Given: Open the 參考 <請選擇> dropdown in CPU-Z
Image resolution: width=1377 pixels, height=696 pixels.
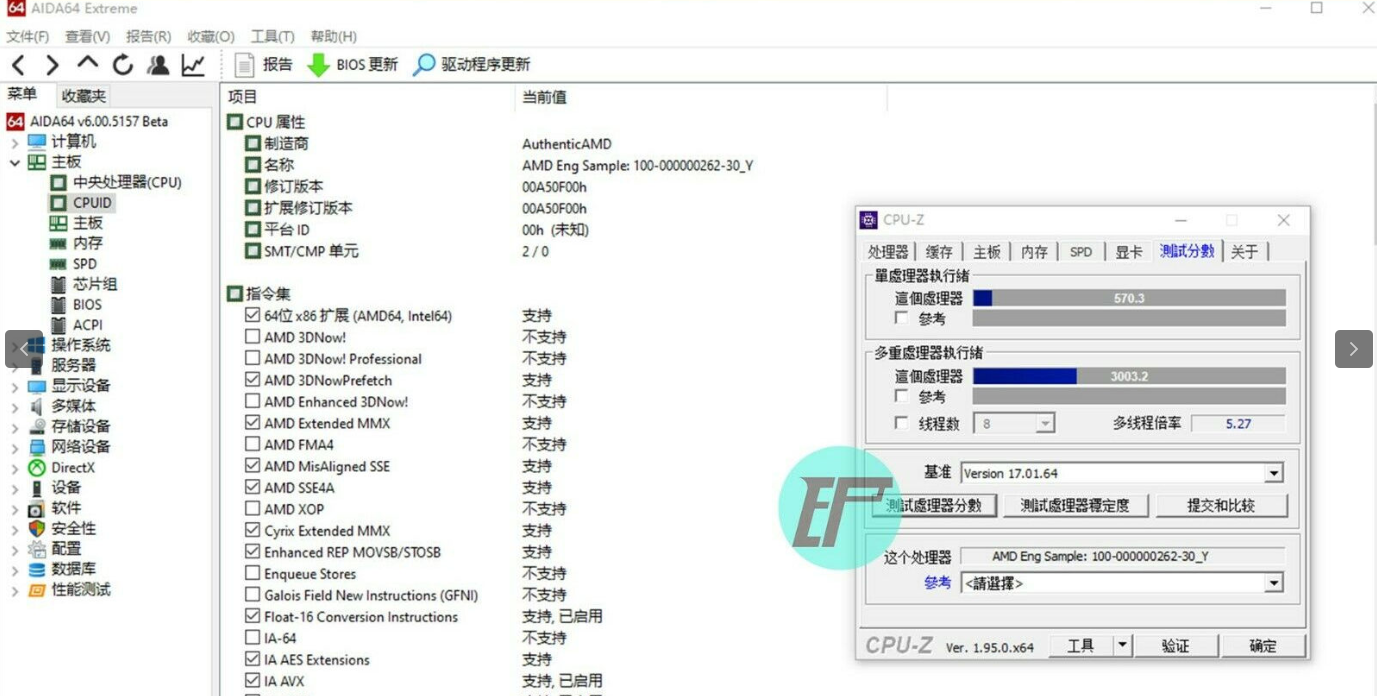Looking at the screenshot, I should pos(1273,583).
